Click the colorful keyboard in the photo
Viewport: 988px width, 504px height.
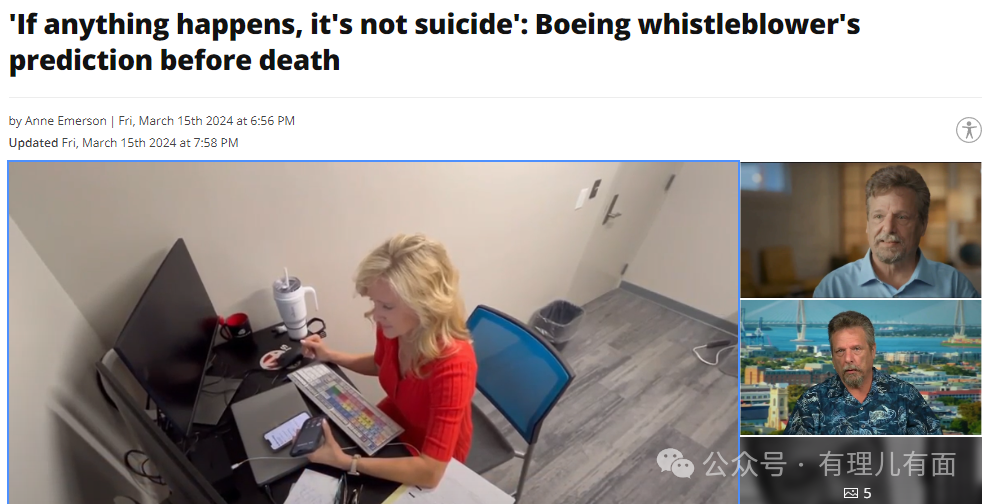[x=345, y=405]
